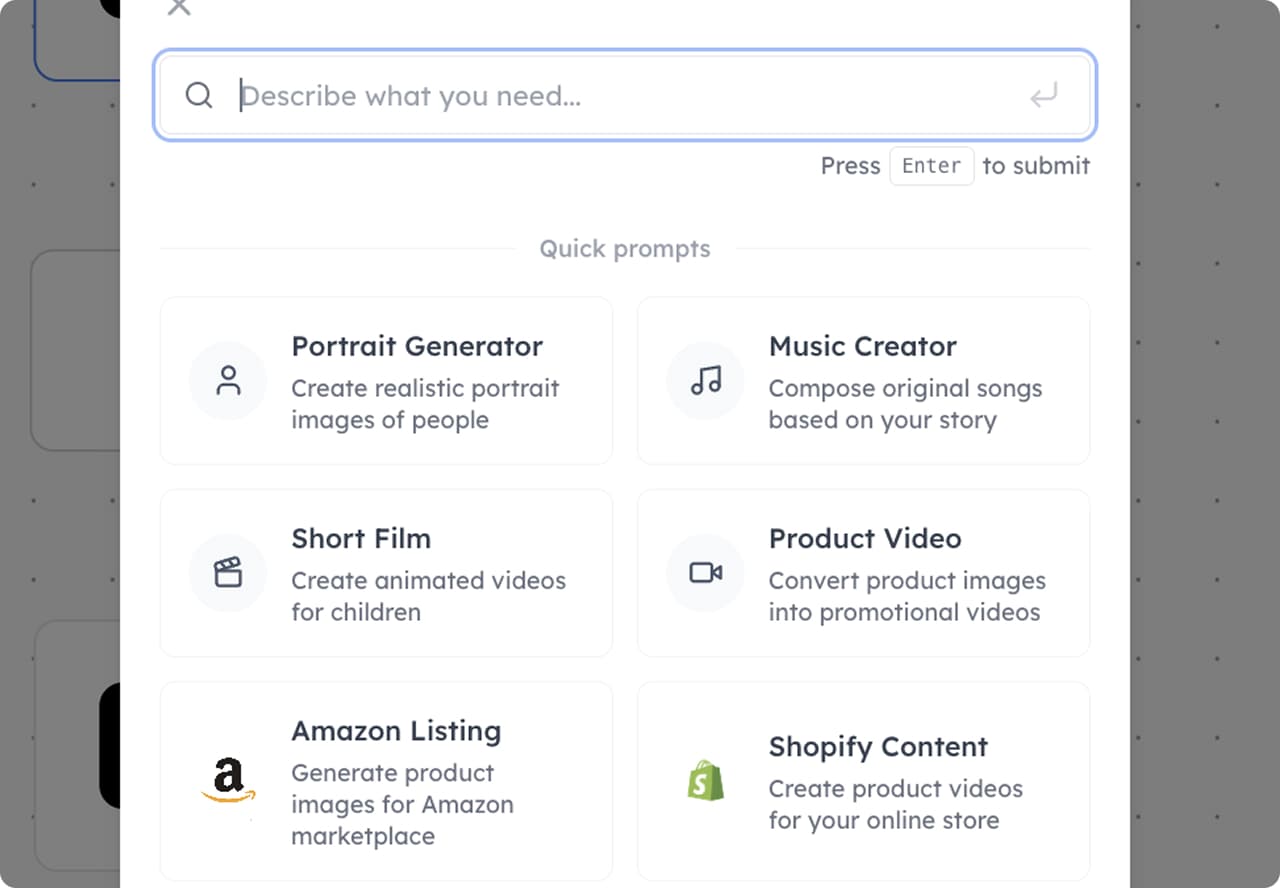The width and height of the screenshot is (1280, 888).
Task: Open the Short Film title
Action: point(361,539)
